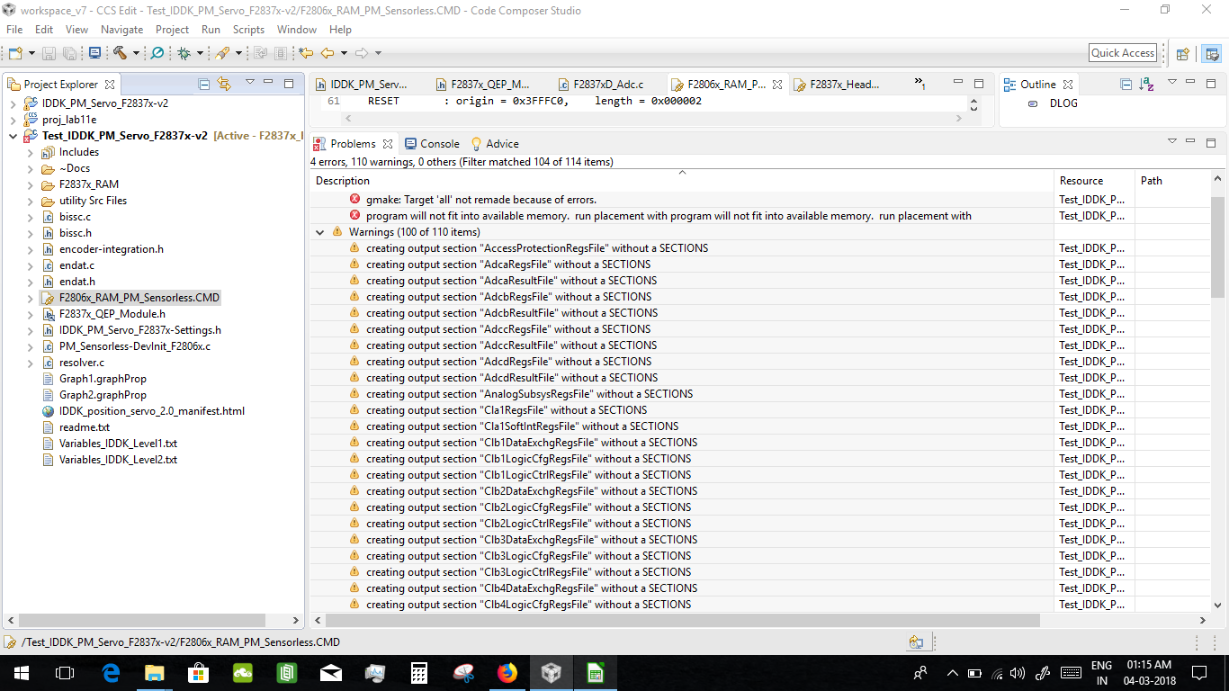Open the Search dialog via magnifier icon
Image resolution: width=1229 pixels, height=691 pixels.
pos(157,53)
